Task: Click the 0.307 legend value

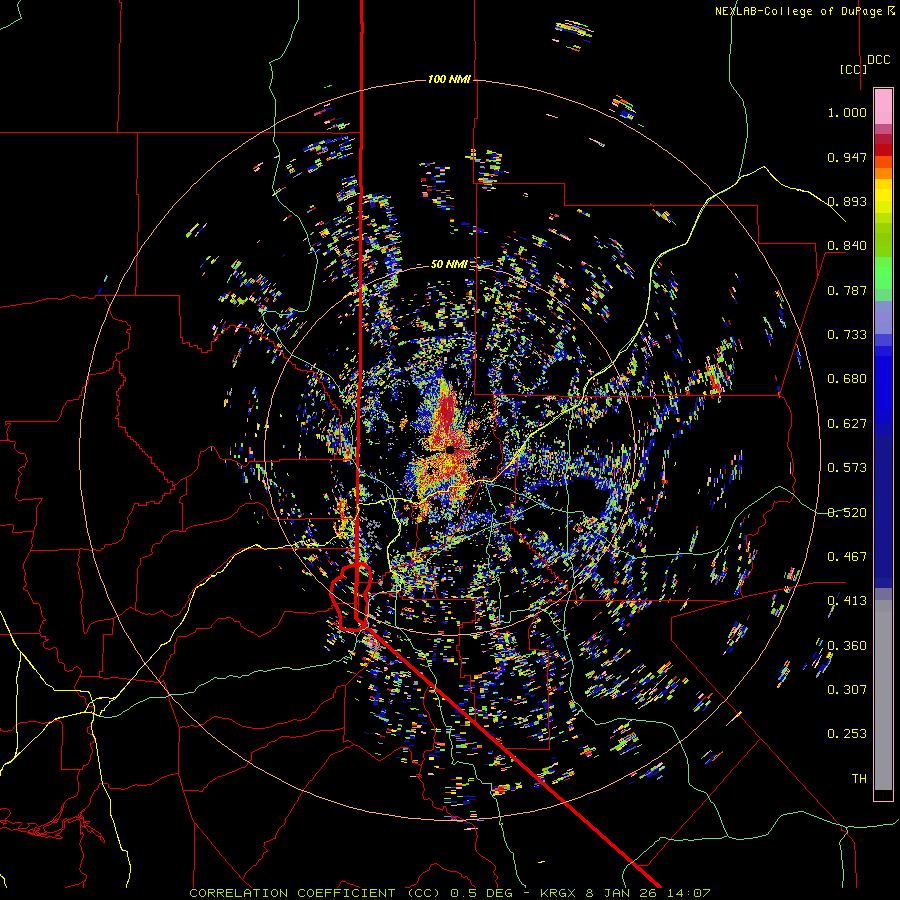Action: tap(847, 689)
